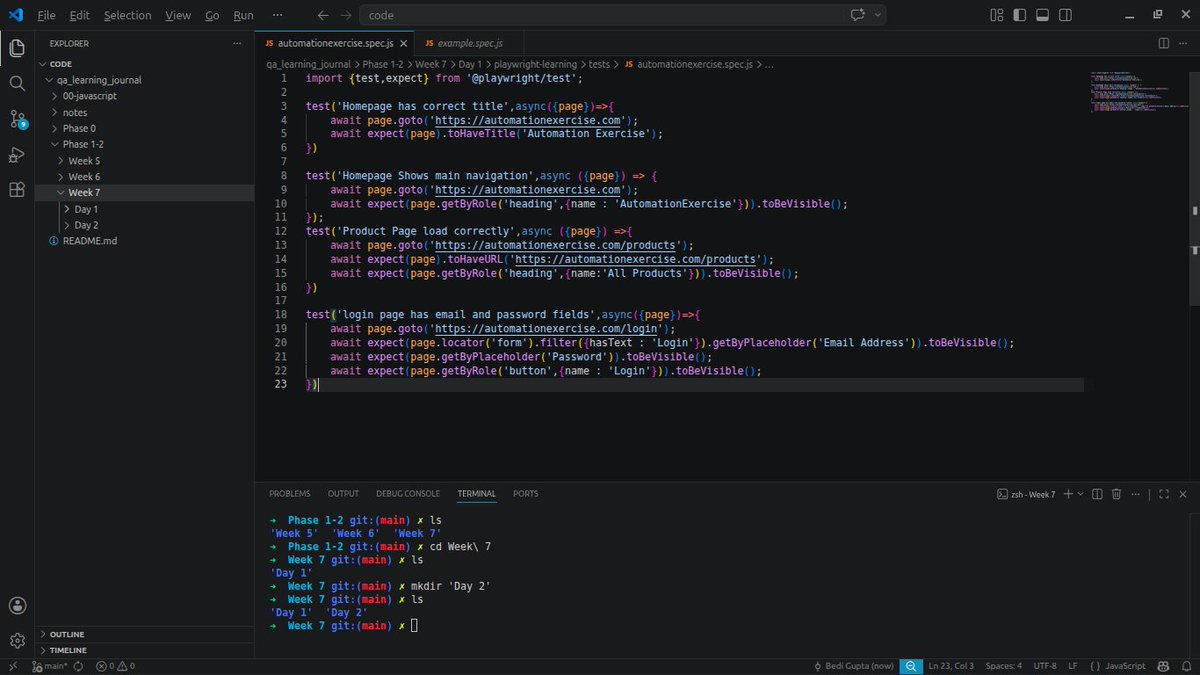The width and height of the screenshot is (1200, 675).
Task: Open the Run and Debug view
Action: (x=17, y=154)
